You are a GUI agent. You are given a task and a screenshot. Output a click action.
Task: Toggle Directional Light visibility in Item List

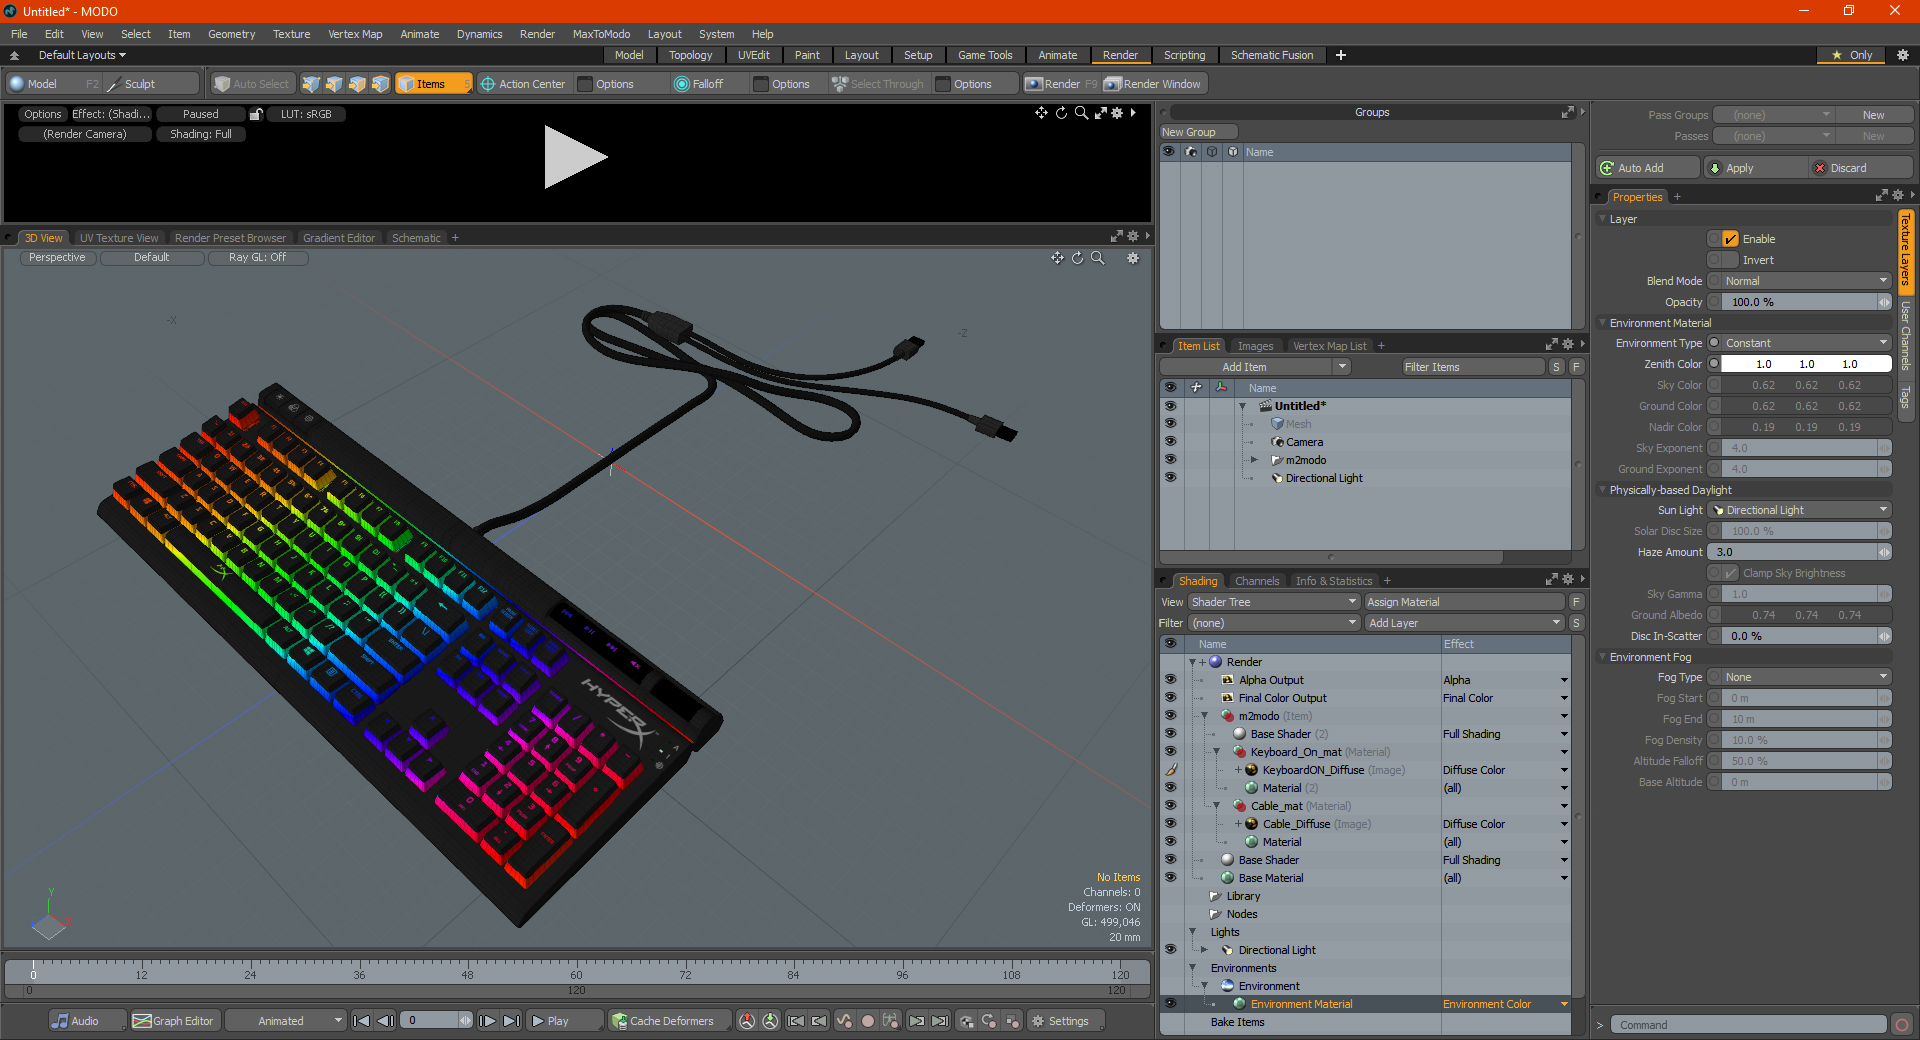pos(1170,478)
